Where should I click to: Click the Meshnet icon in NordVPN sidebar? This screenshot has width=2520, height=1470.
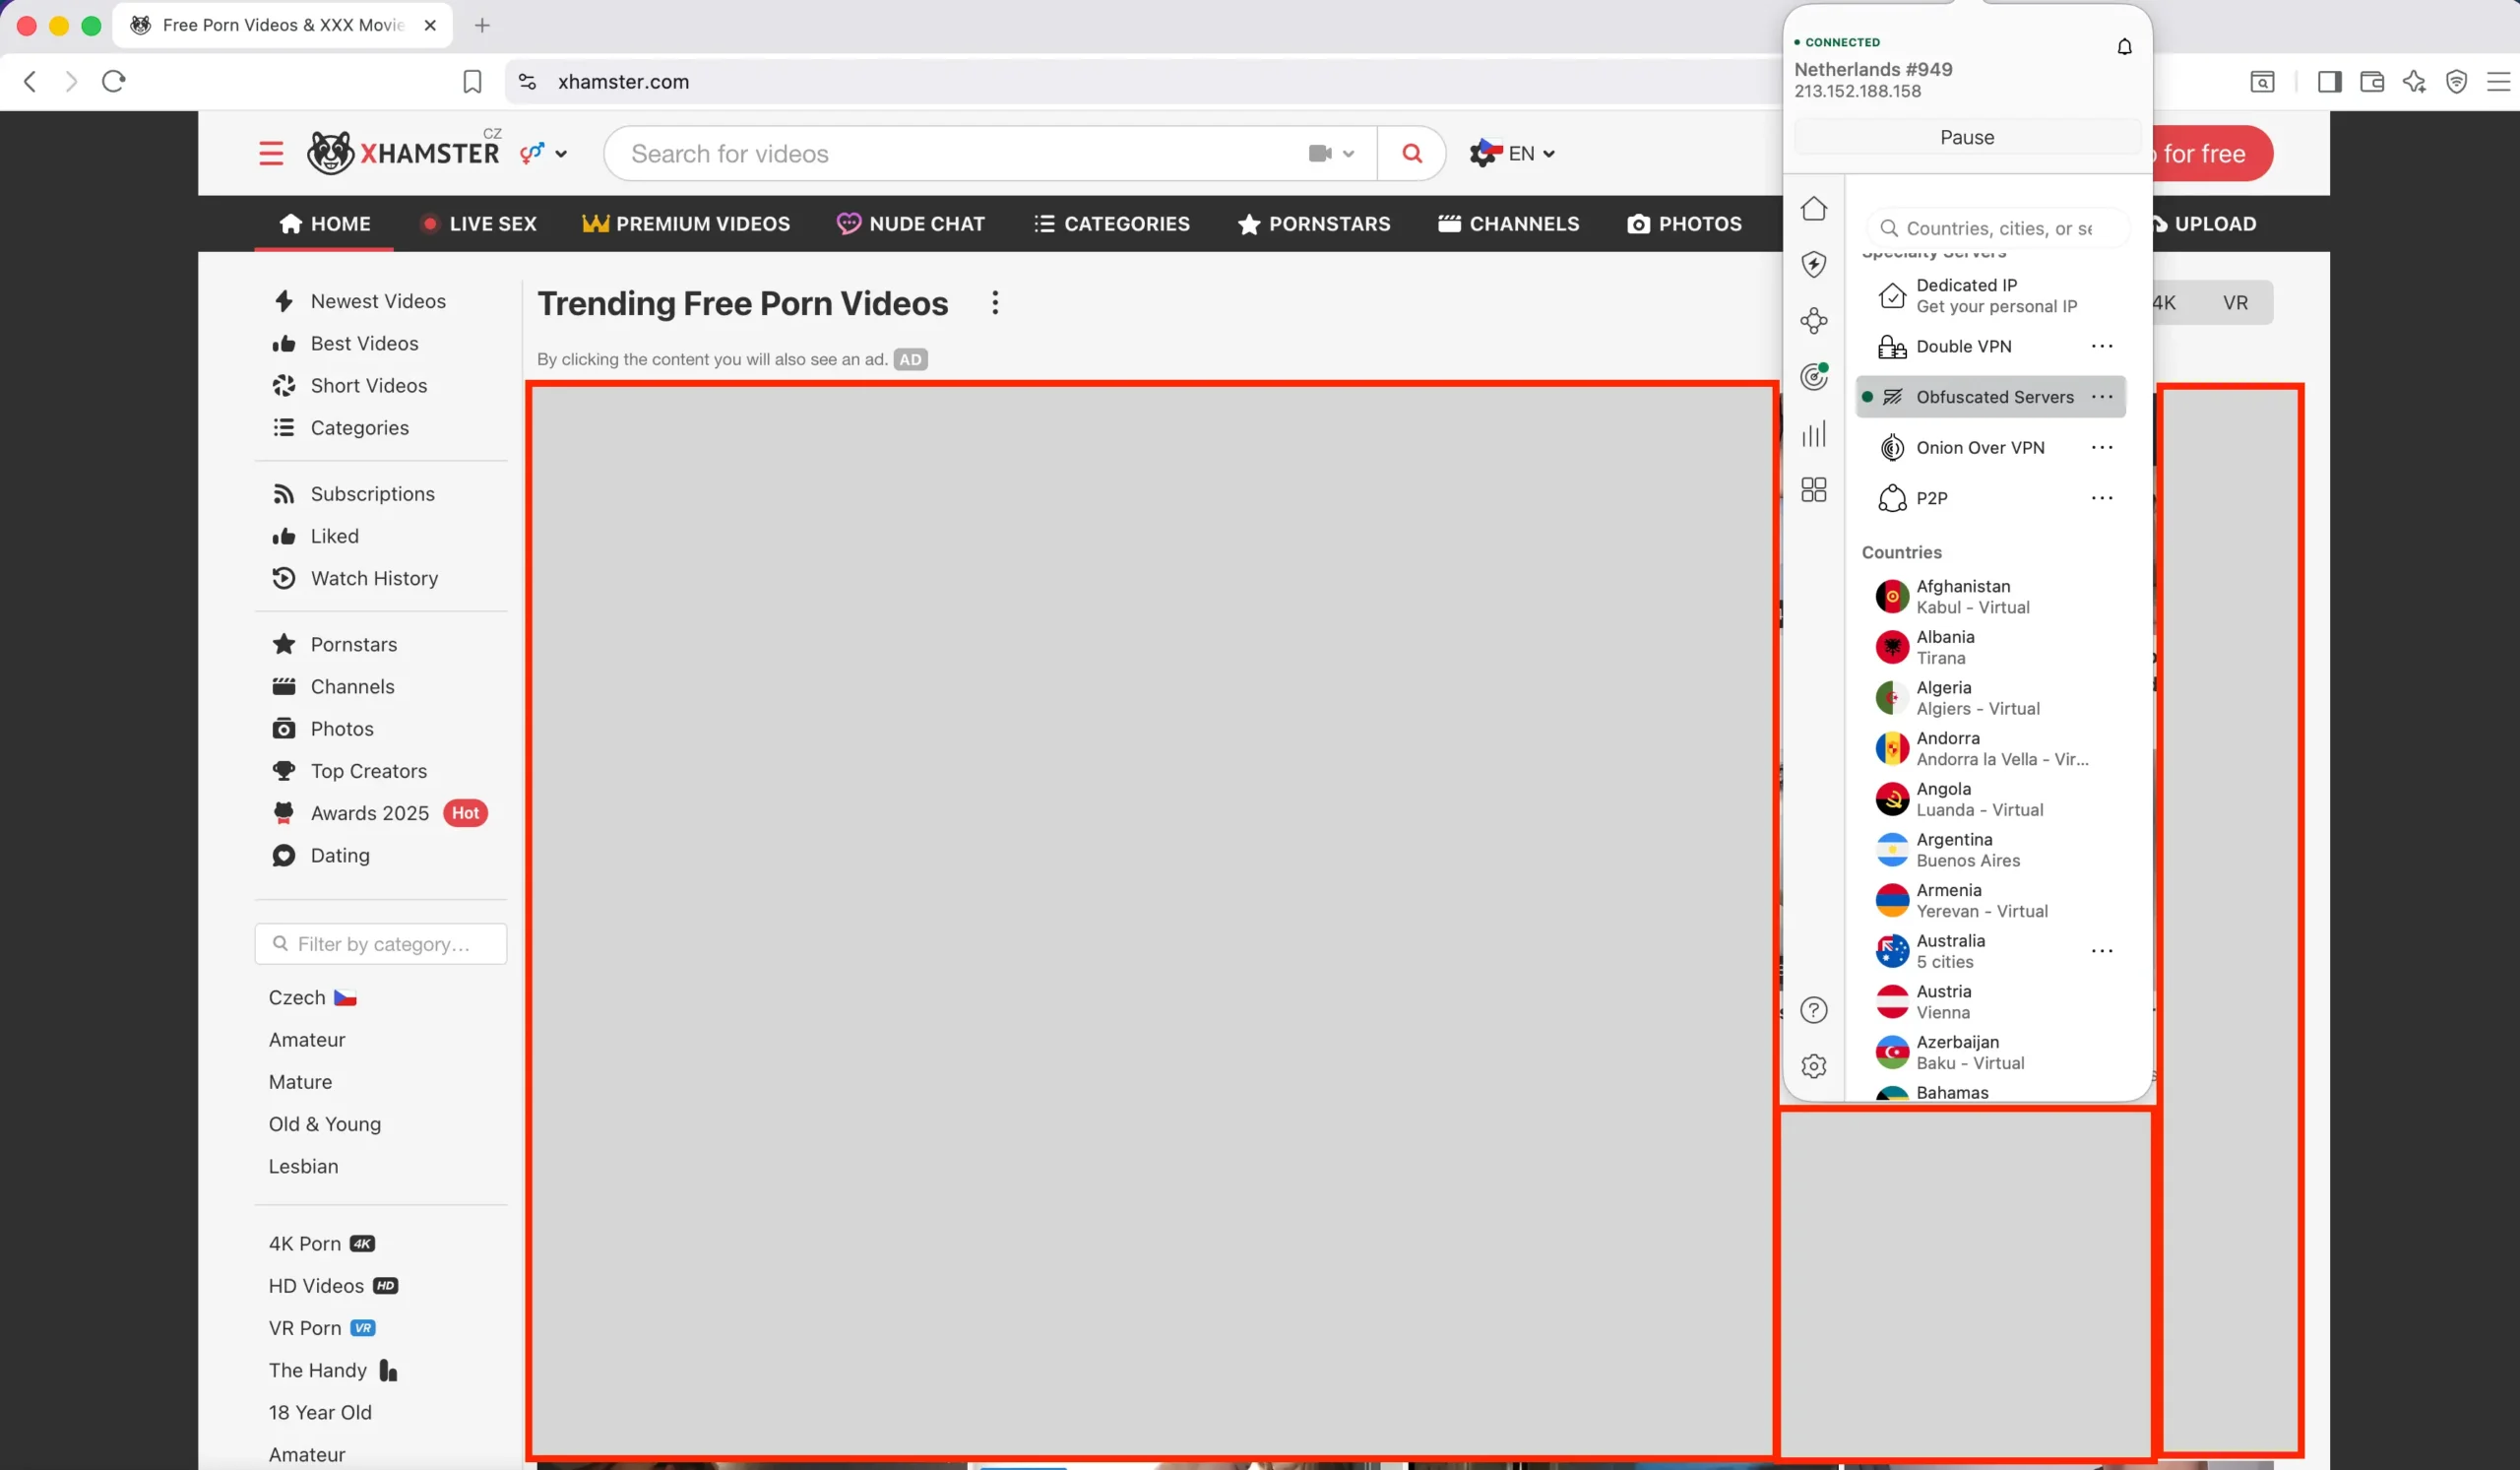coord(1813,320)
